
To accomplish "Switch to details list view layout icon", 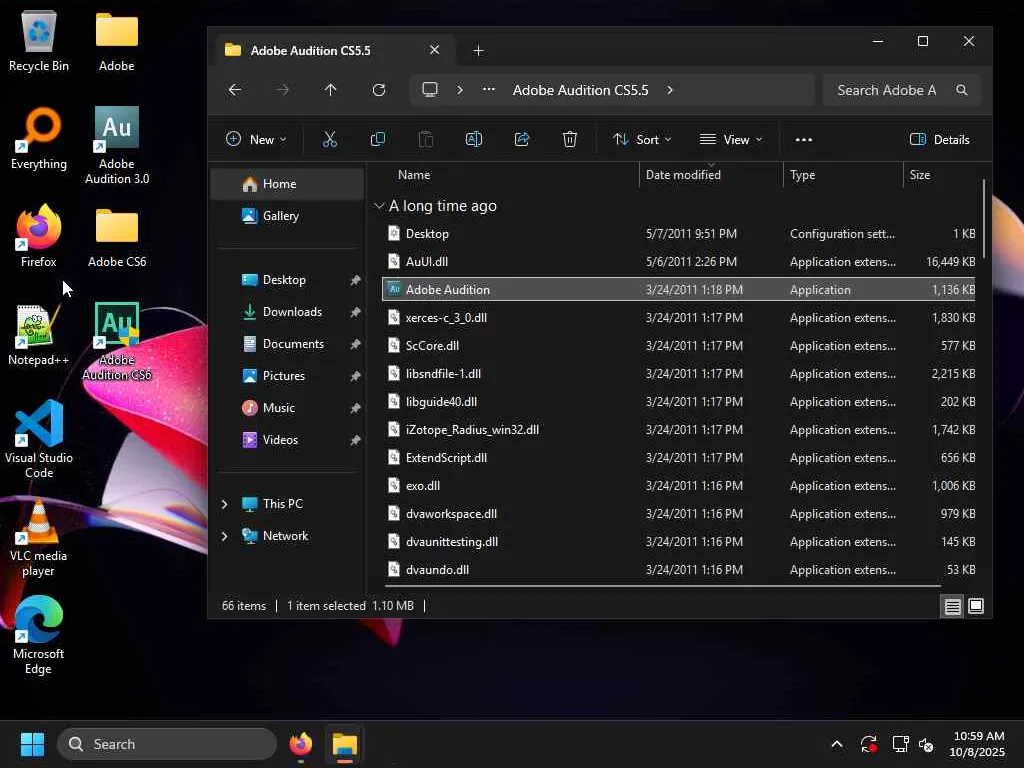I will pyautogui.click(x=953, y=606).
